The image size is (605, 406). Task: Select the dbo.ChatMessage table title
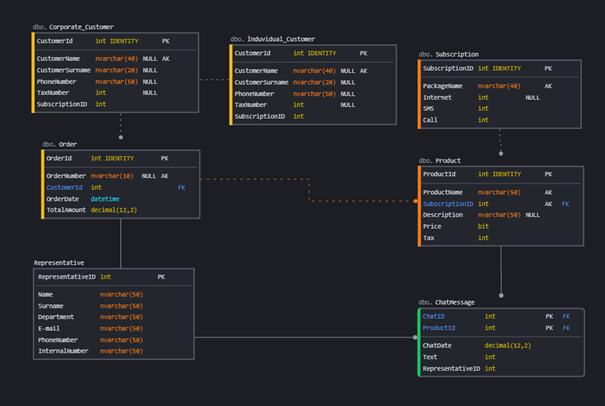click(x=446, y=301)
